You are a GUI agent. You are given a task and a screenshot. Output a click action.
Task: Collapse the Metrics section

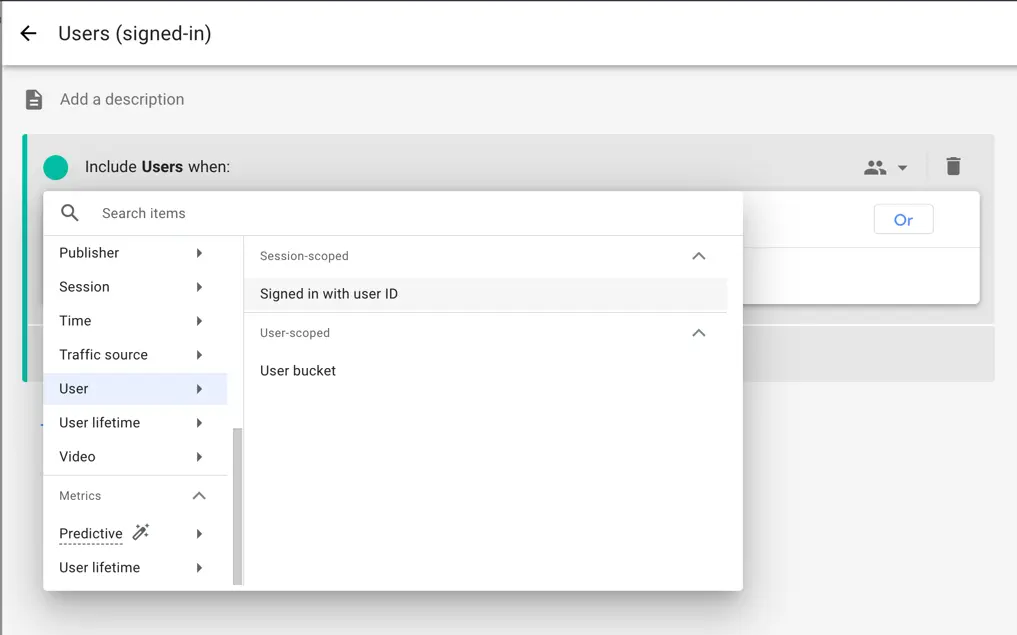click(x=199, y=496)
